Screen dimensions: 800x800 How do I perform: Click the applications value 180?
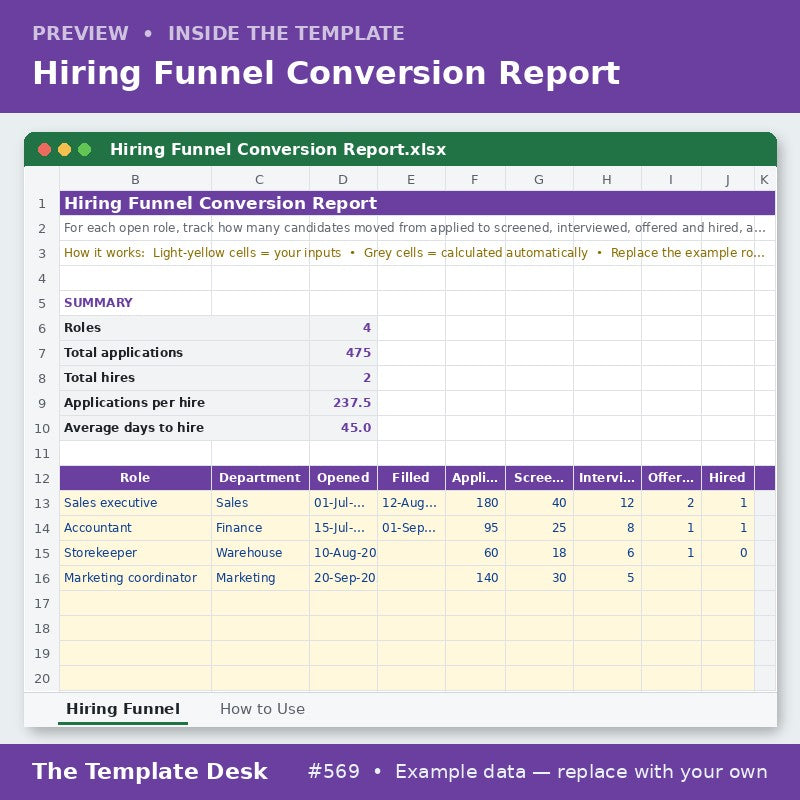[476, 503]
